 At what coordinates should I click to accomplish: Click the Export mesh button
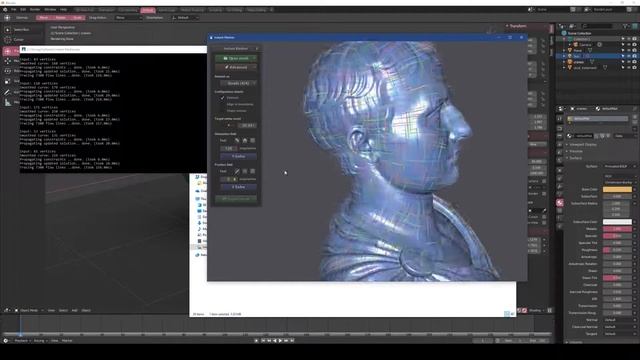point(236,199)
